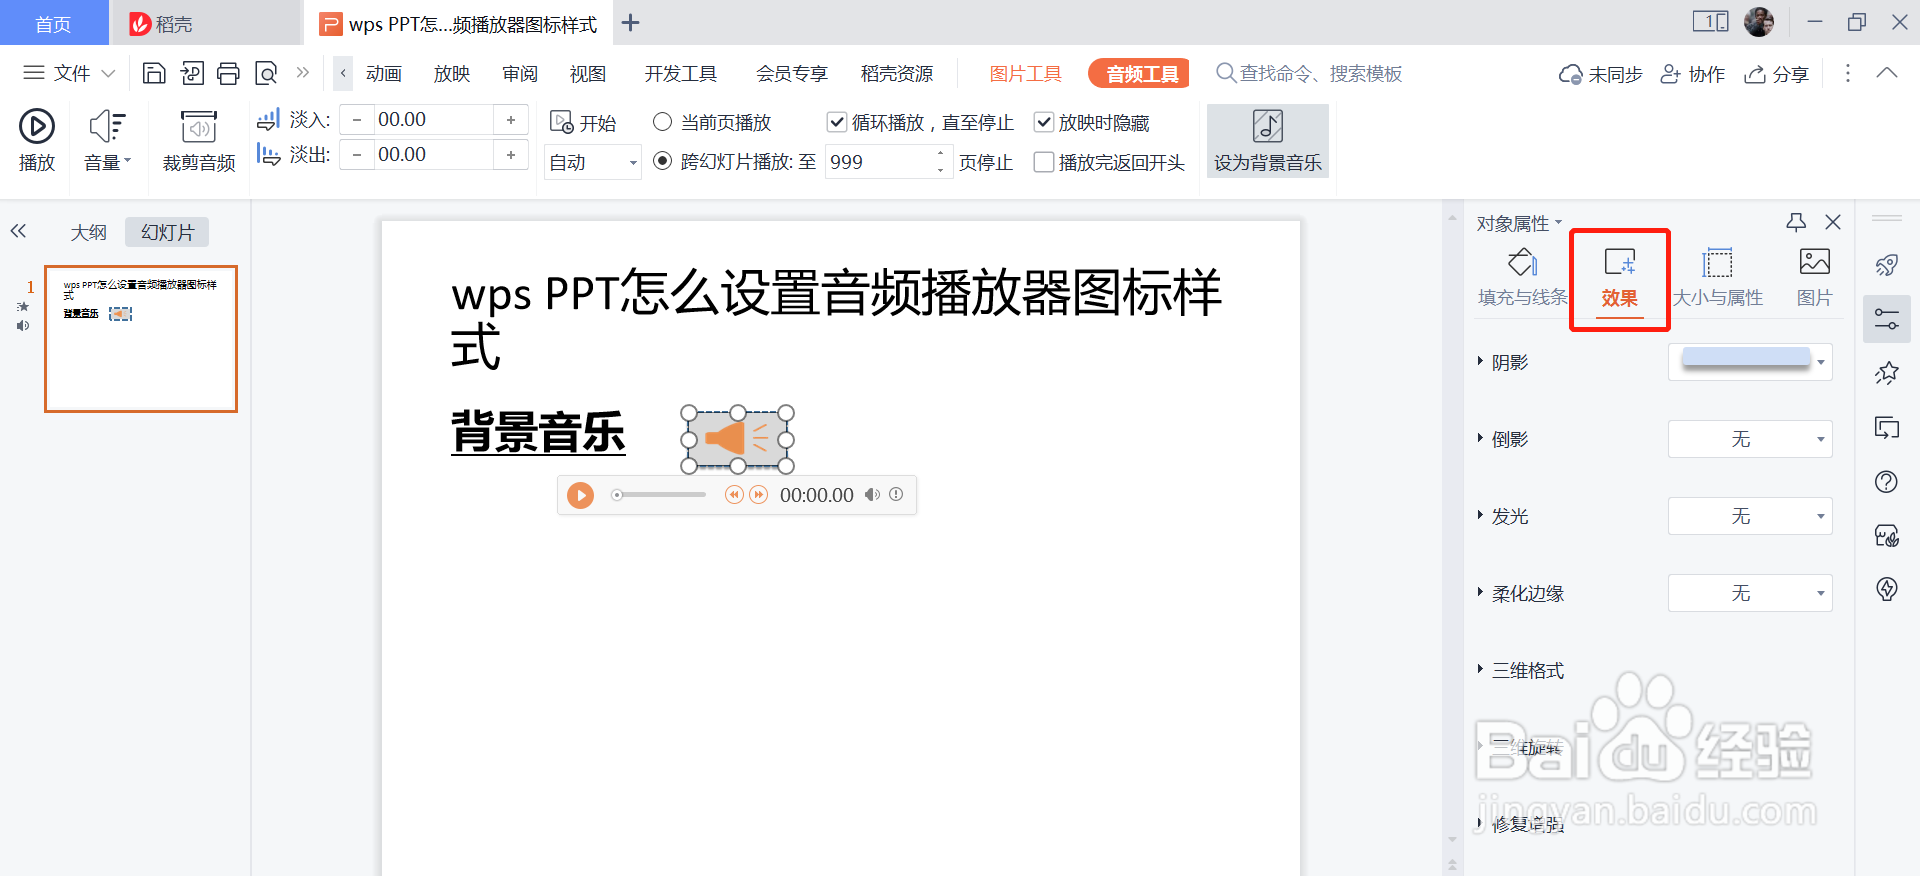The image size is (1920, 876).
Task: Click the Print icon in quick toolbar
Action: [x=228, y=73]
